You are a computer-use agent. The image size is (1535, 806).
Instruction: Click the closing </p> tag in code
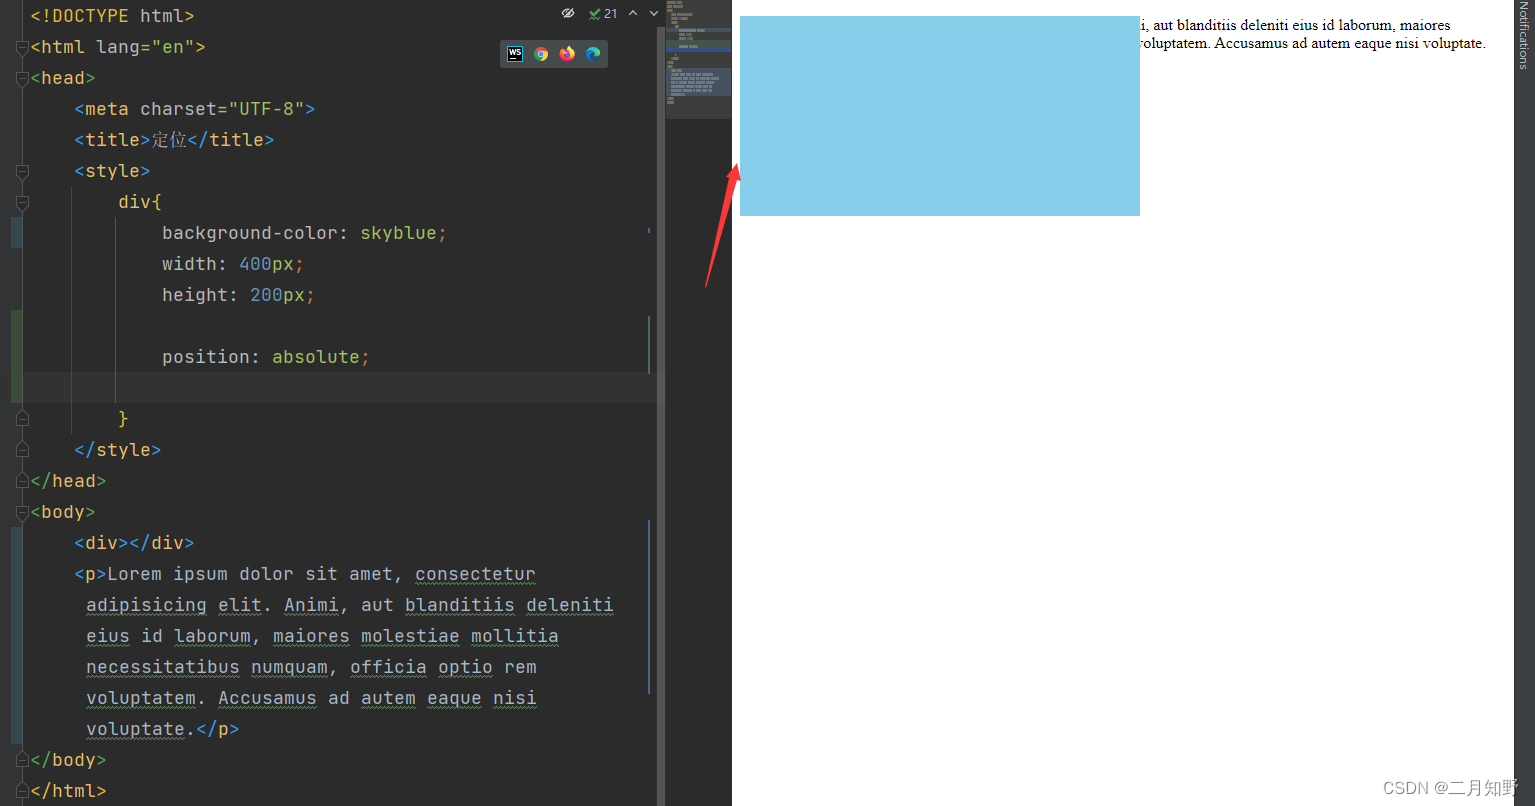[218, 729]
